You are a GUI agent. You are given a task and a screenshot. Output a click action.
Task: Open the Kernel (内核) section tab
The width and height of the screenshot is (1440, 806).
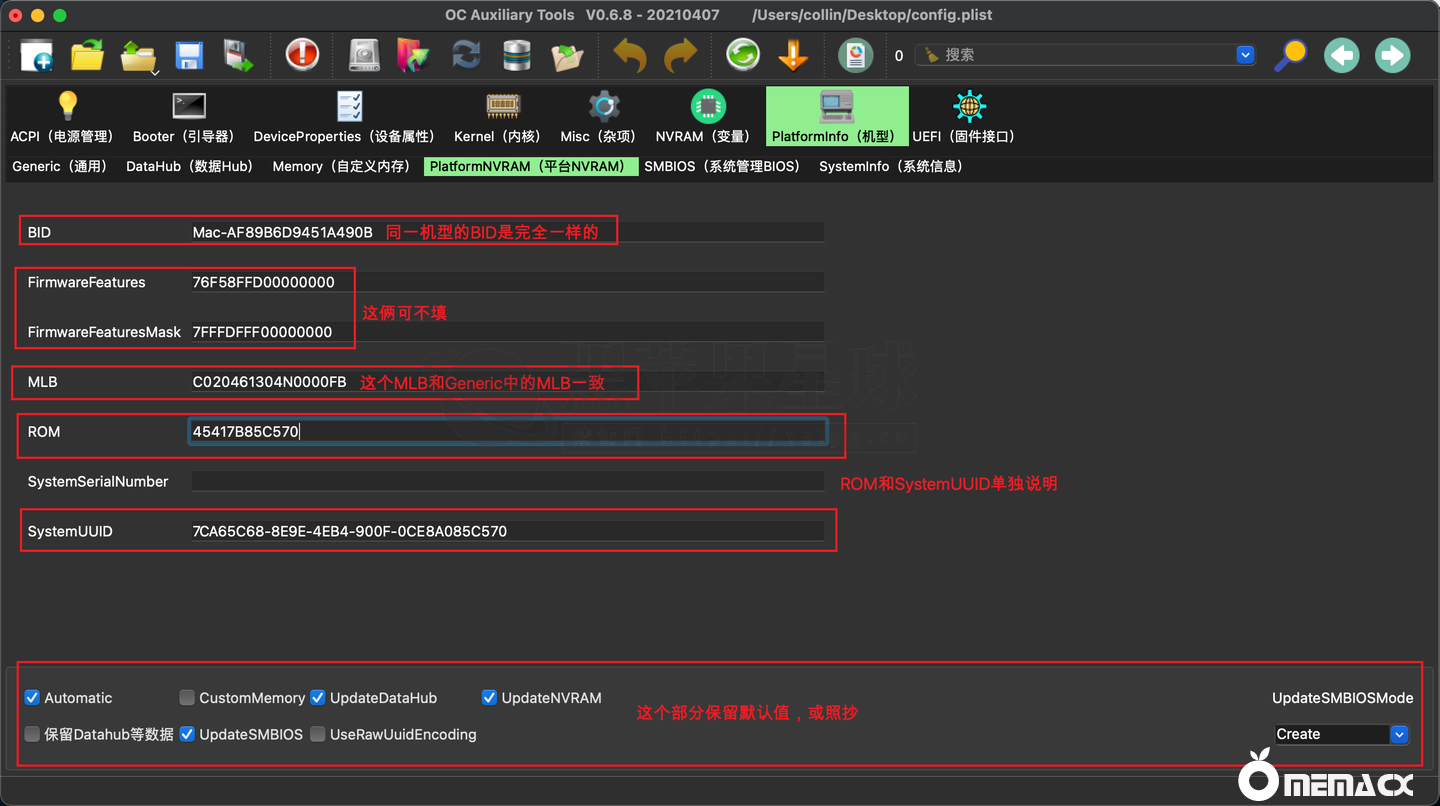(497, 118)
